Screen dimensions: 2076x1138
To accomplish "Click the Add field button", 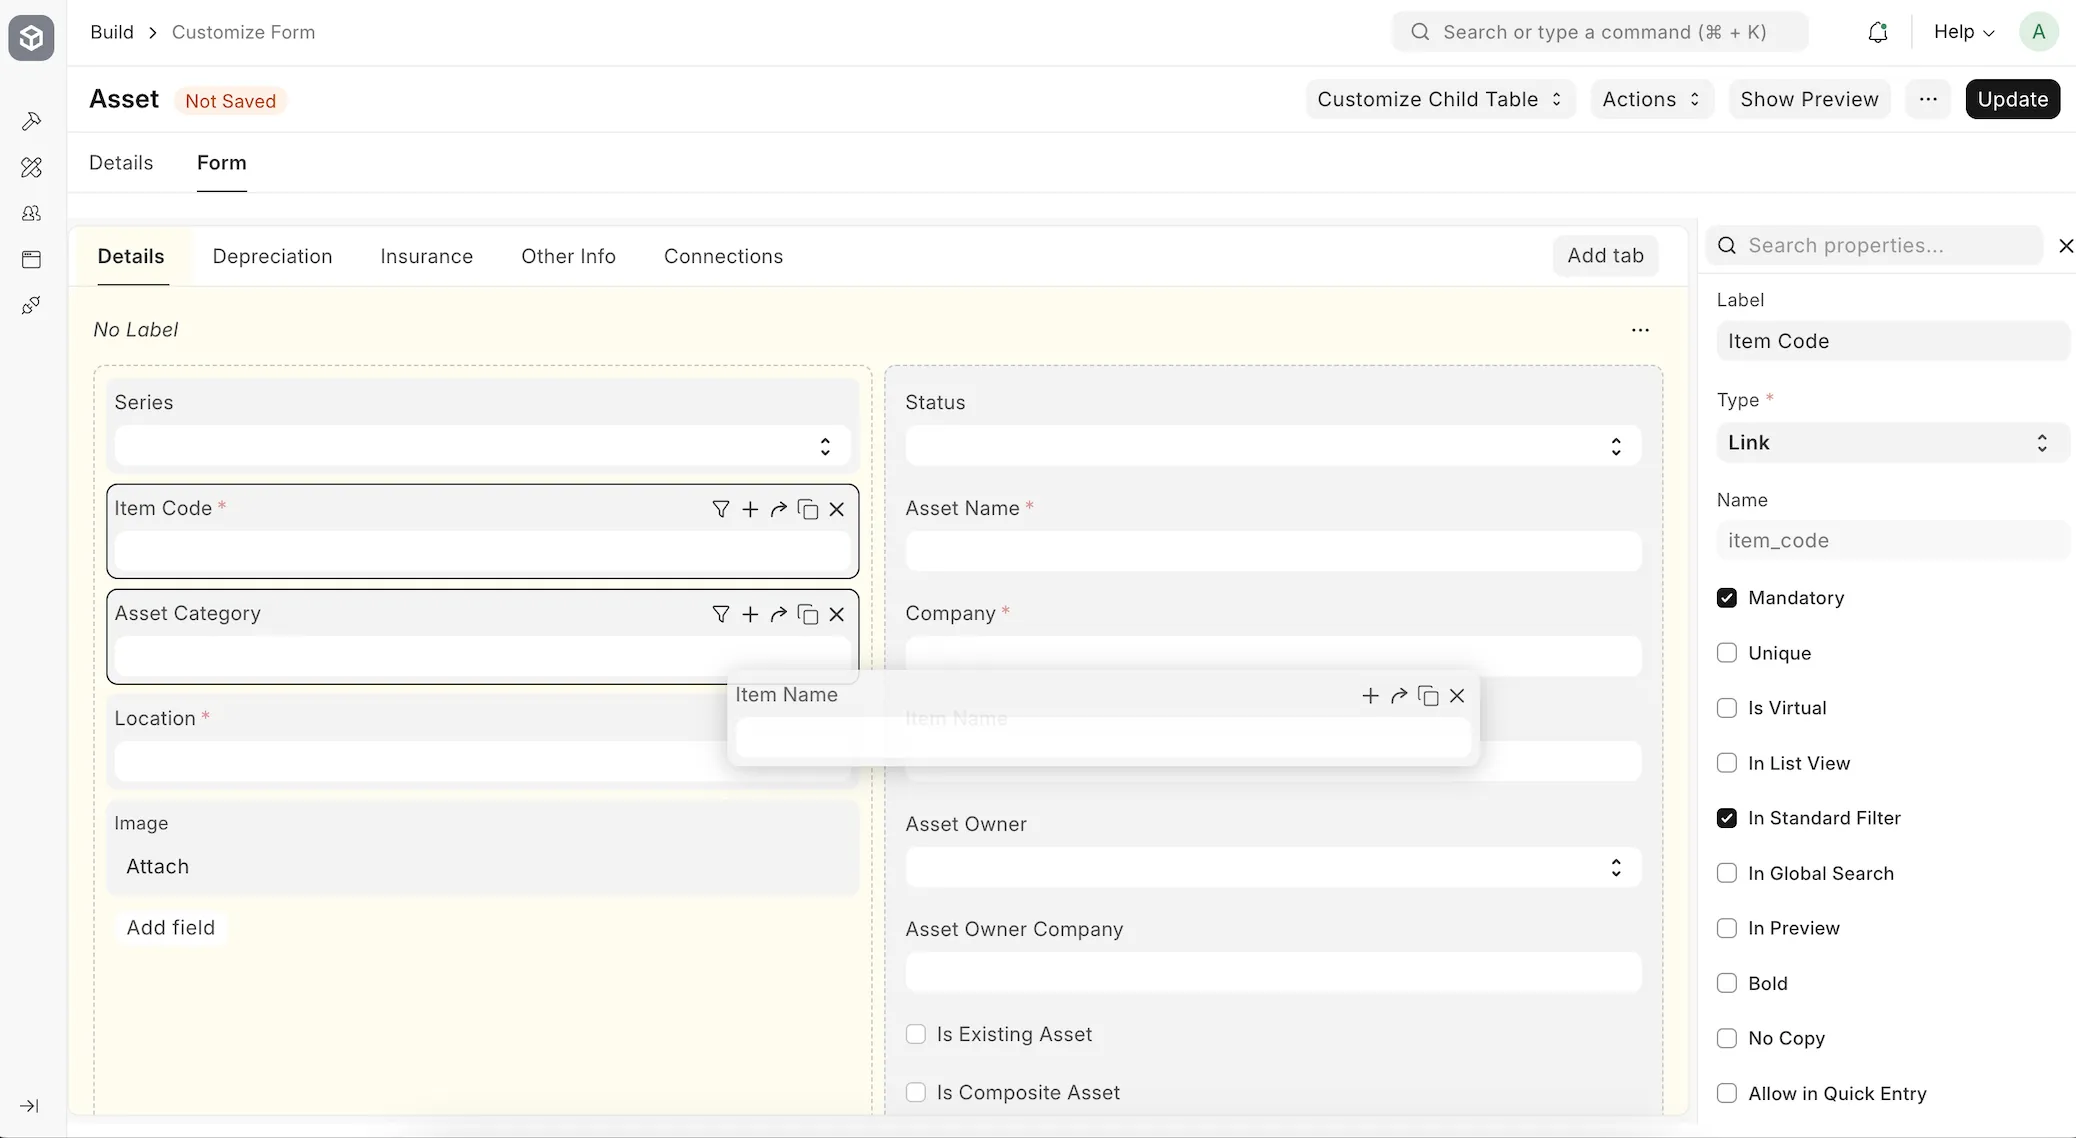I will pos(172,927).
